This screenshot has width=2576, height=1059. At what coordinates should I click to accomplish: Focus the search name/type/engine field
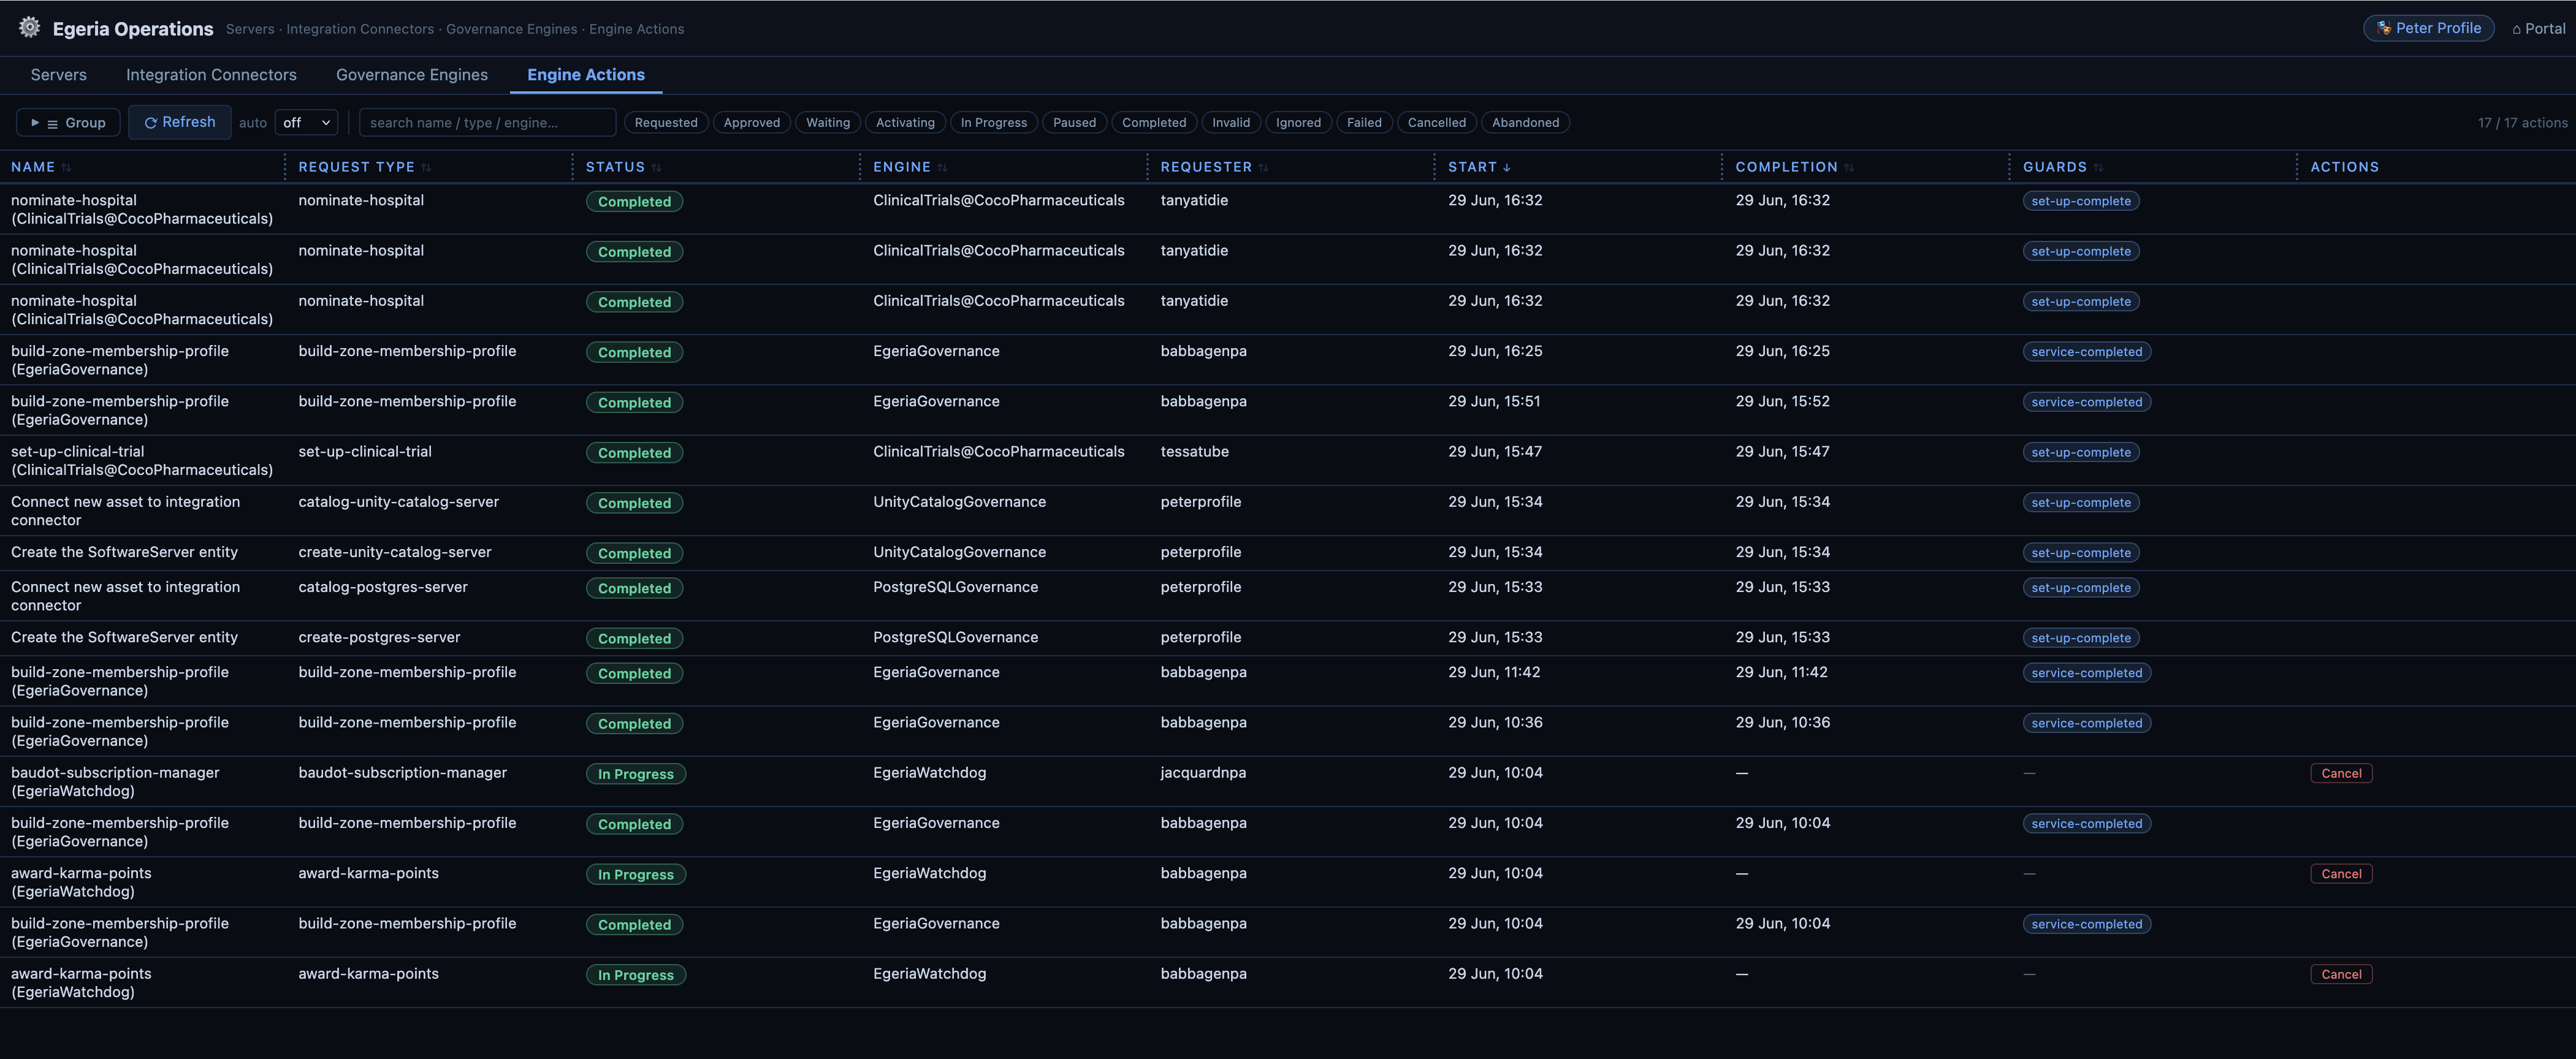click(x=487, y=123)
